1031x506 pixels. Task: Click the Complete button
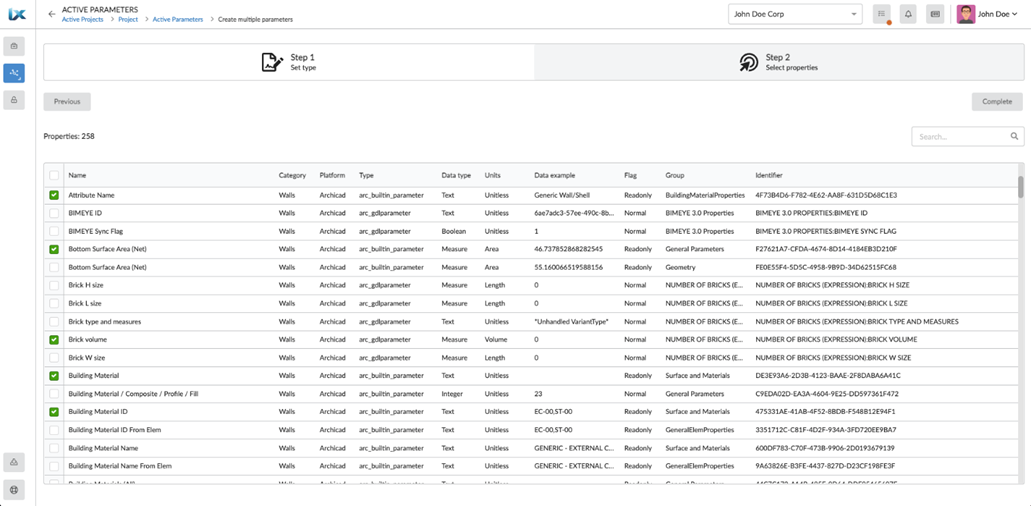[x=997, y=102]
